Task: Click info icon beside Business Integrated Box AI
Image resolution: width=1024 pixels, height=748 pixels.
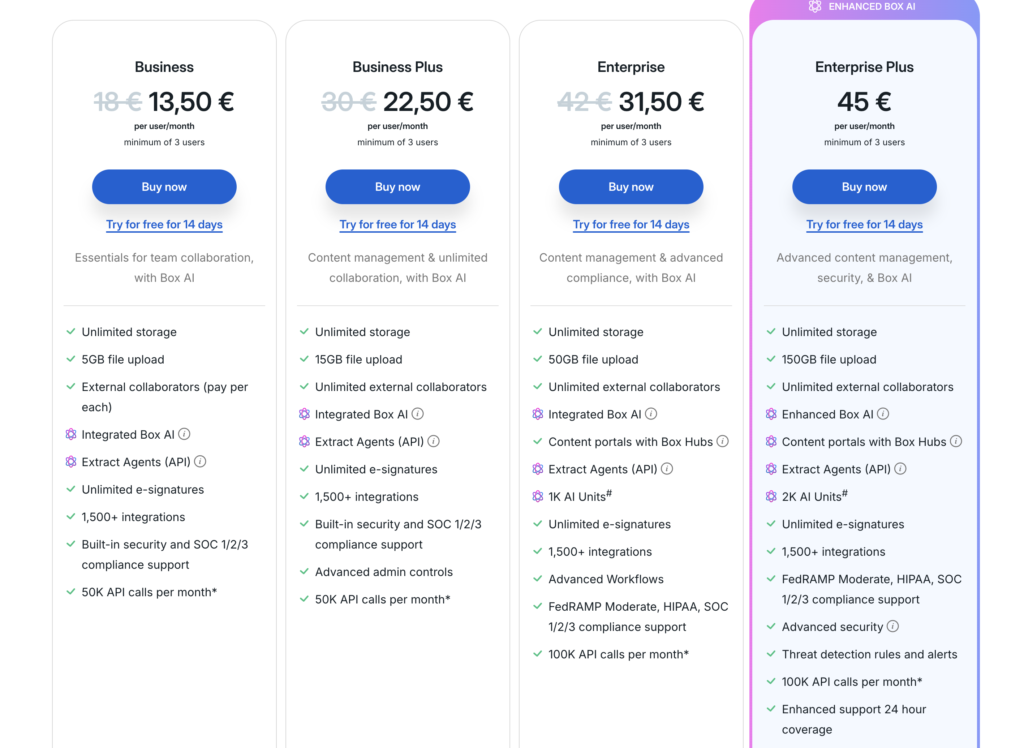Action: pos(184,434)
